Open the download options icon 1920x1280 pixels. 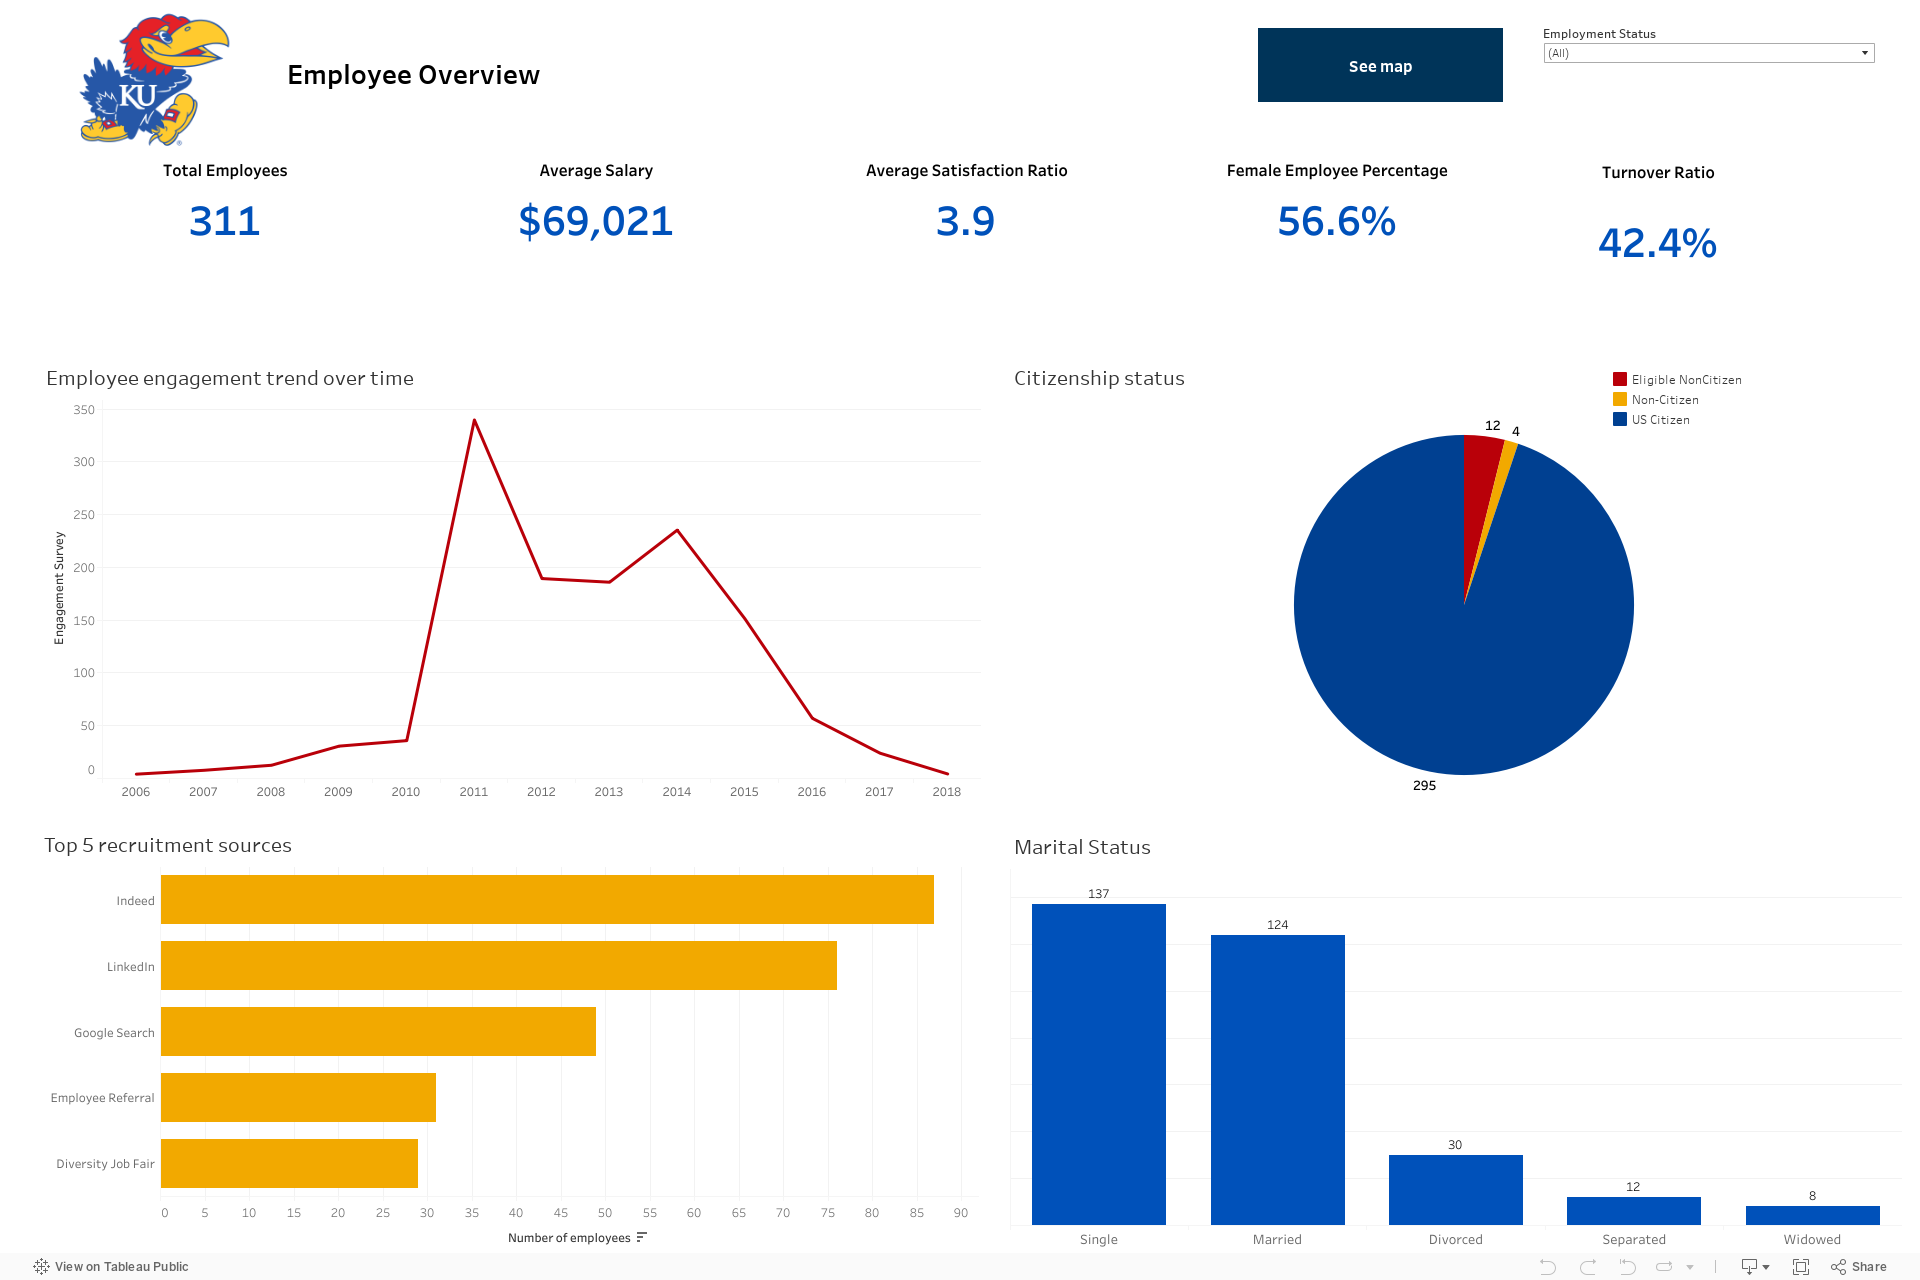point(1755,1267)
